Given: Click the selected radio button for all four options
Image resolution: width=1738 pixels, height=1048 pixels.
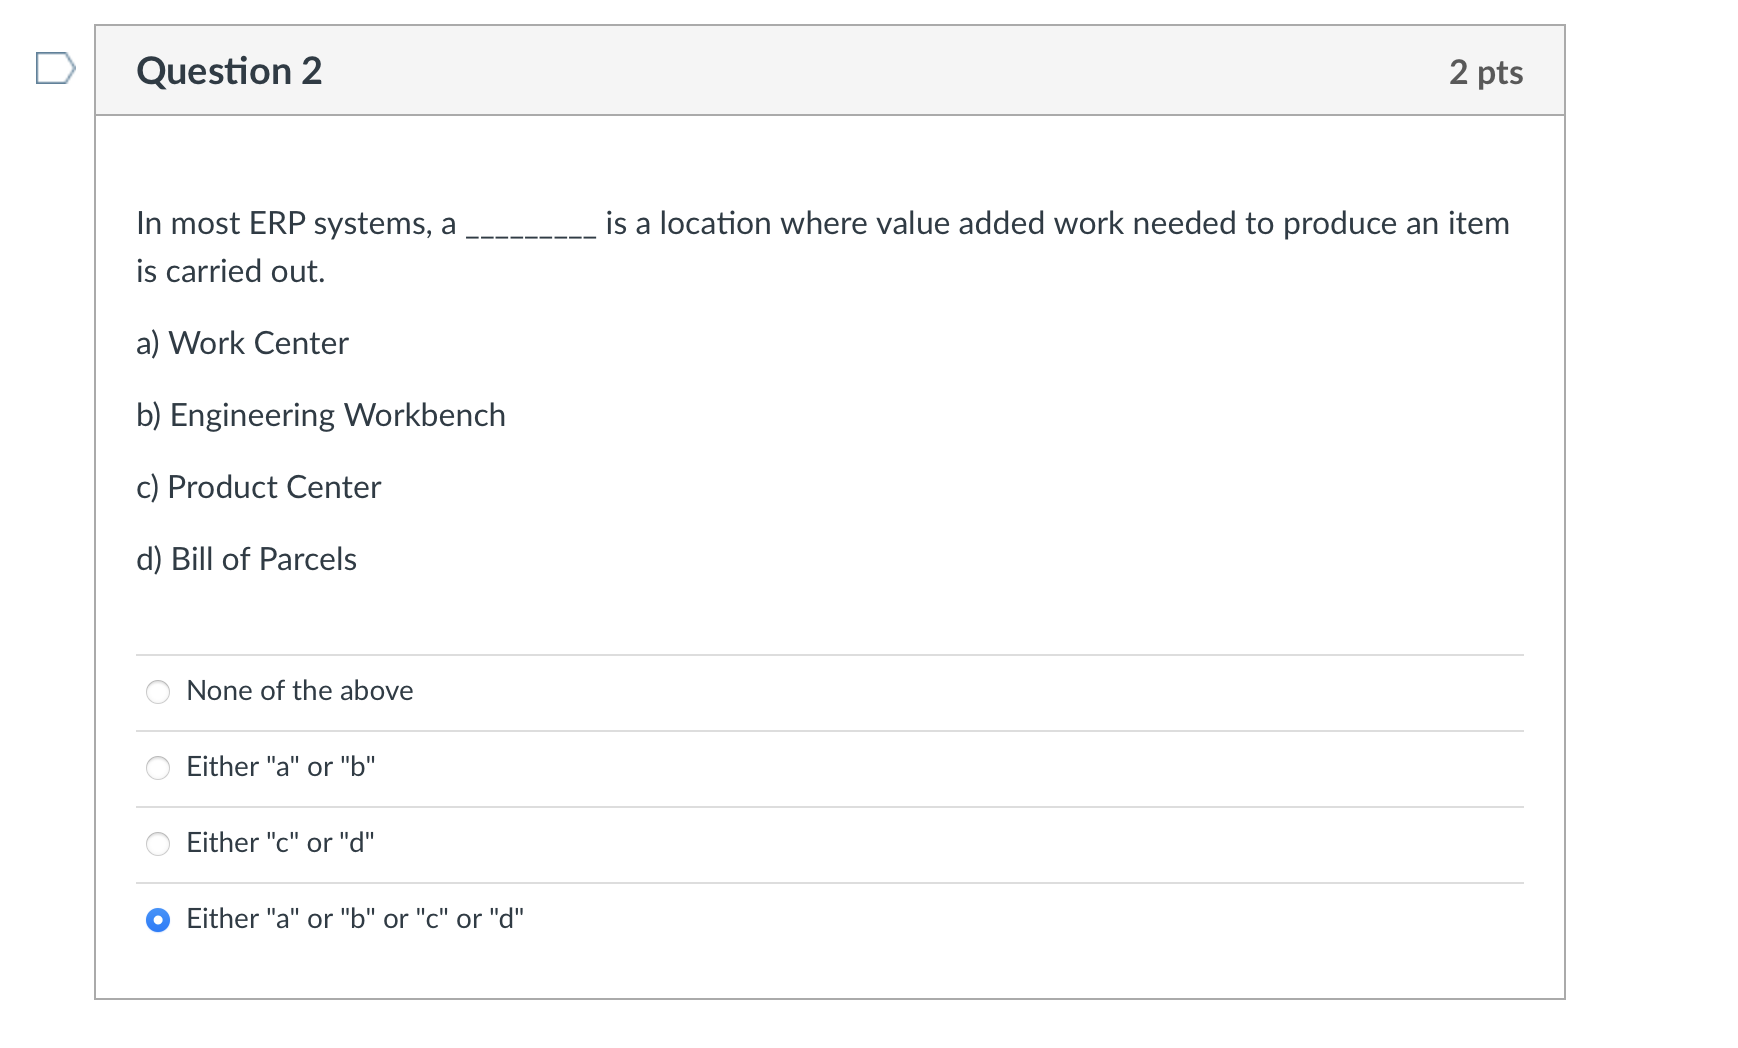Looking at the screenshot, I should click(158, 920).
